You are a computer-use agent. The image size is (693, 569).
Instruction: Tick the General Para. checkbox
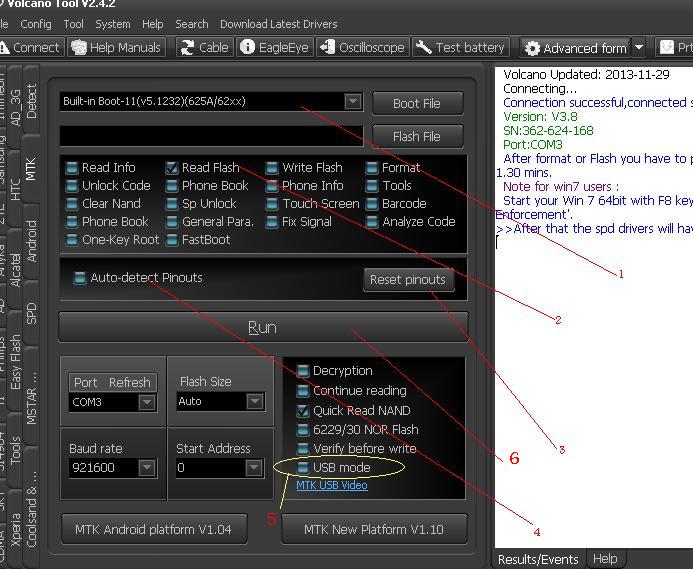pyautogui.click(x=171, y=222)
